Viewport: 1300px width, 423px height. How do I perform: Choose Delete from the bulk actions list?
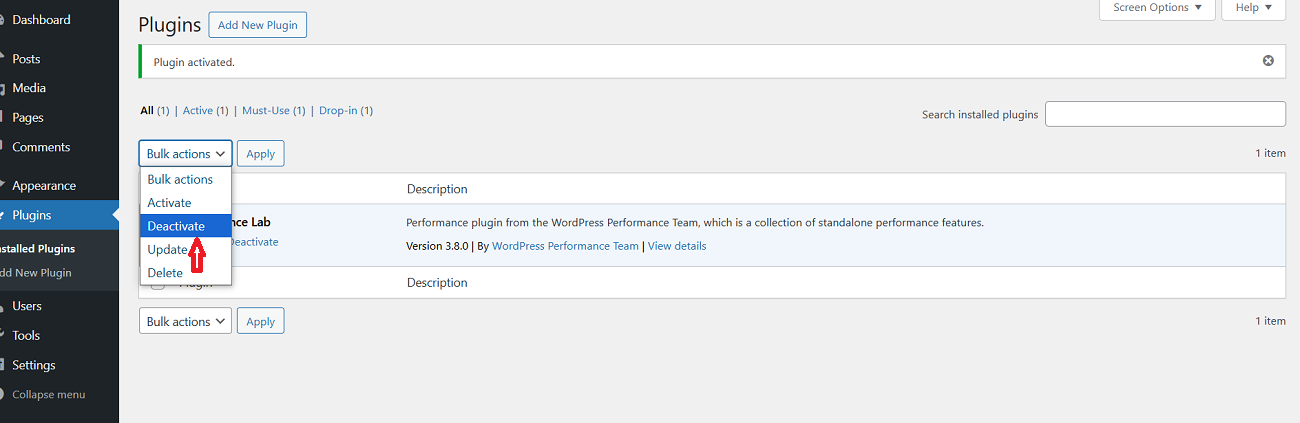185,273
